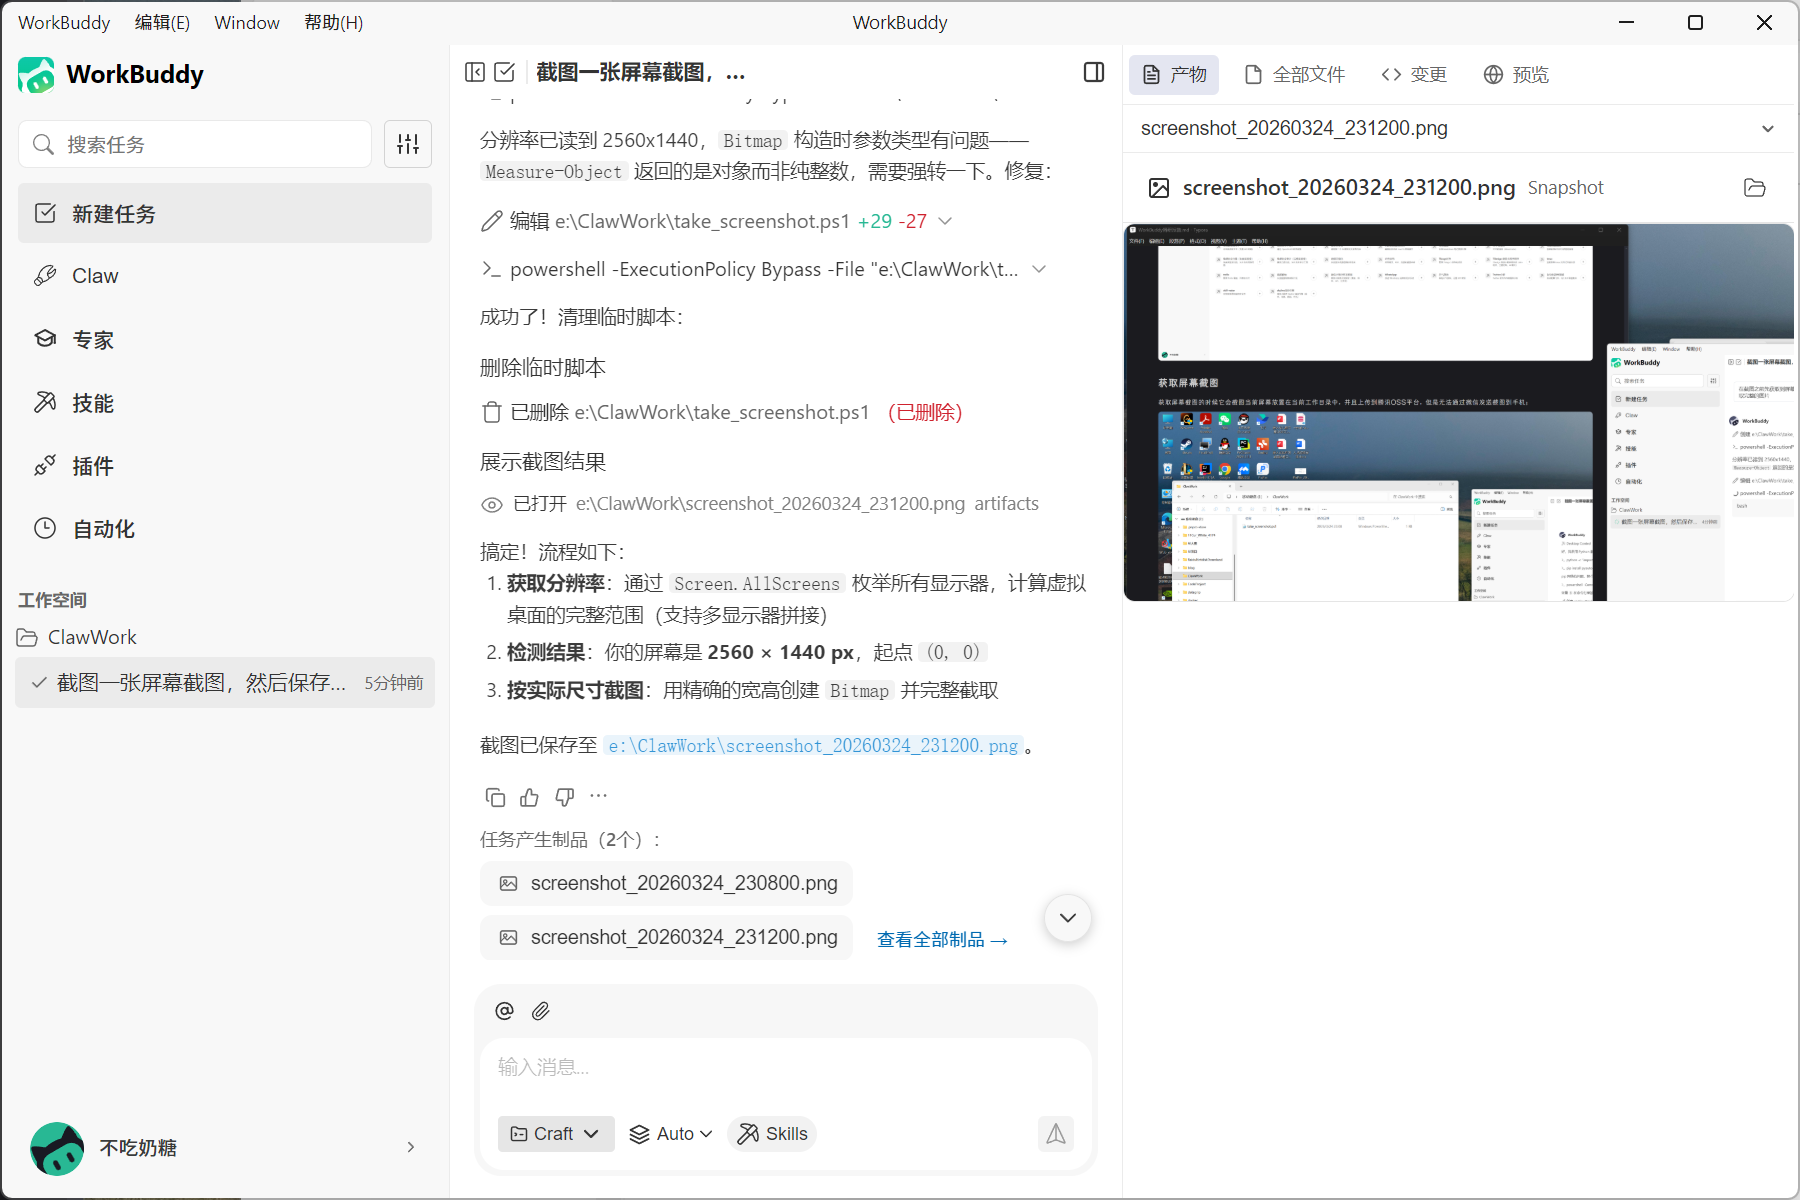This screenshot has height=1200, width=1800.
Task: Send the message with arrow button
Action: click(x=1056, y=1133)
